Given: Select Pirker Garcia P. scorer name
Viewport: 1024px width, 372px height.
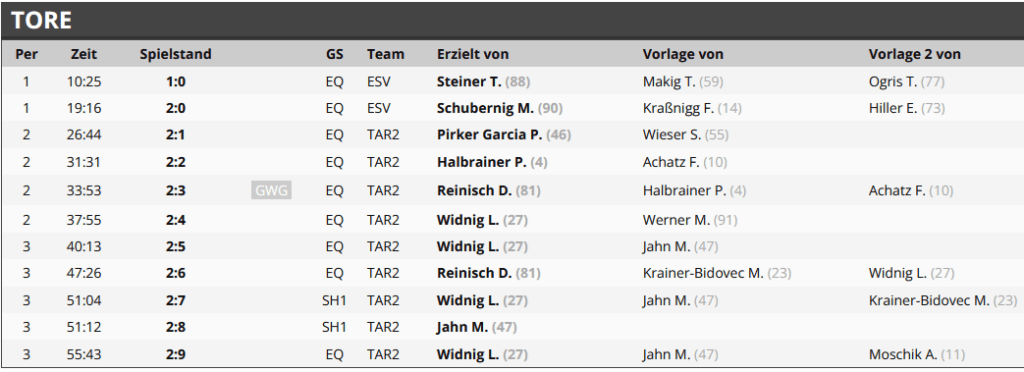Looking at the screenshot, I should [x=489, y=135].
